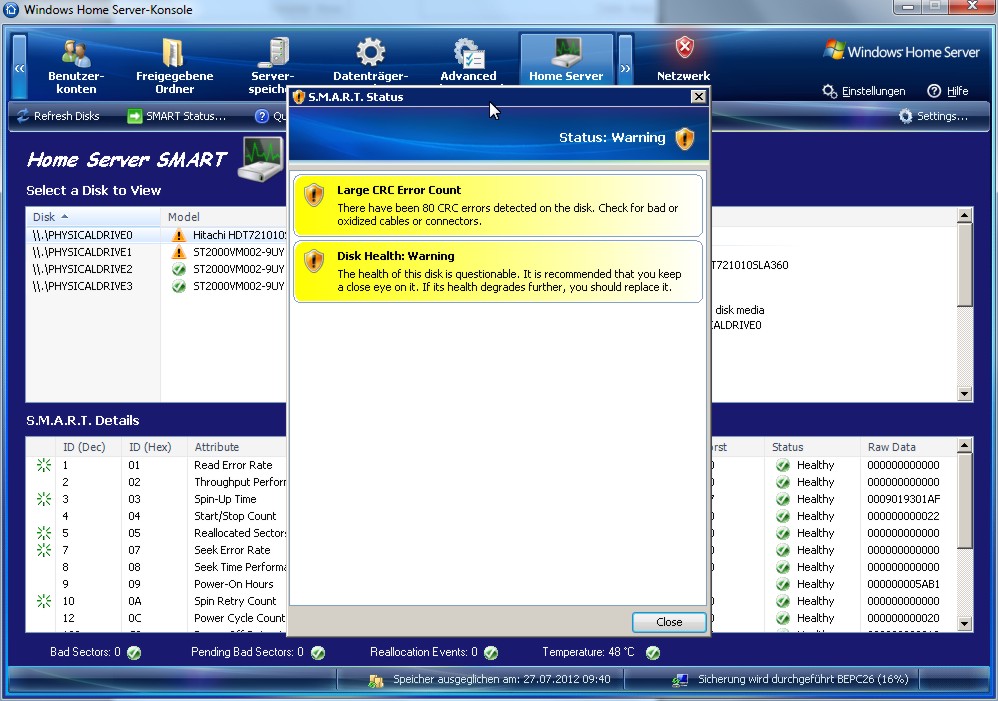Select disk \\.\PHYSICALDRIVE0
Screen dimensions: 998x701
point(83,235)
